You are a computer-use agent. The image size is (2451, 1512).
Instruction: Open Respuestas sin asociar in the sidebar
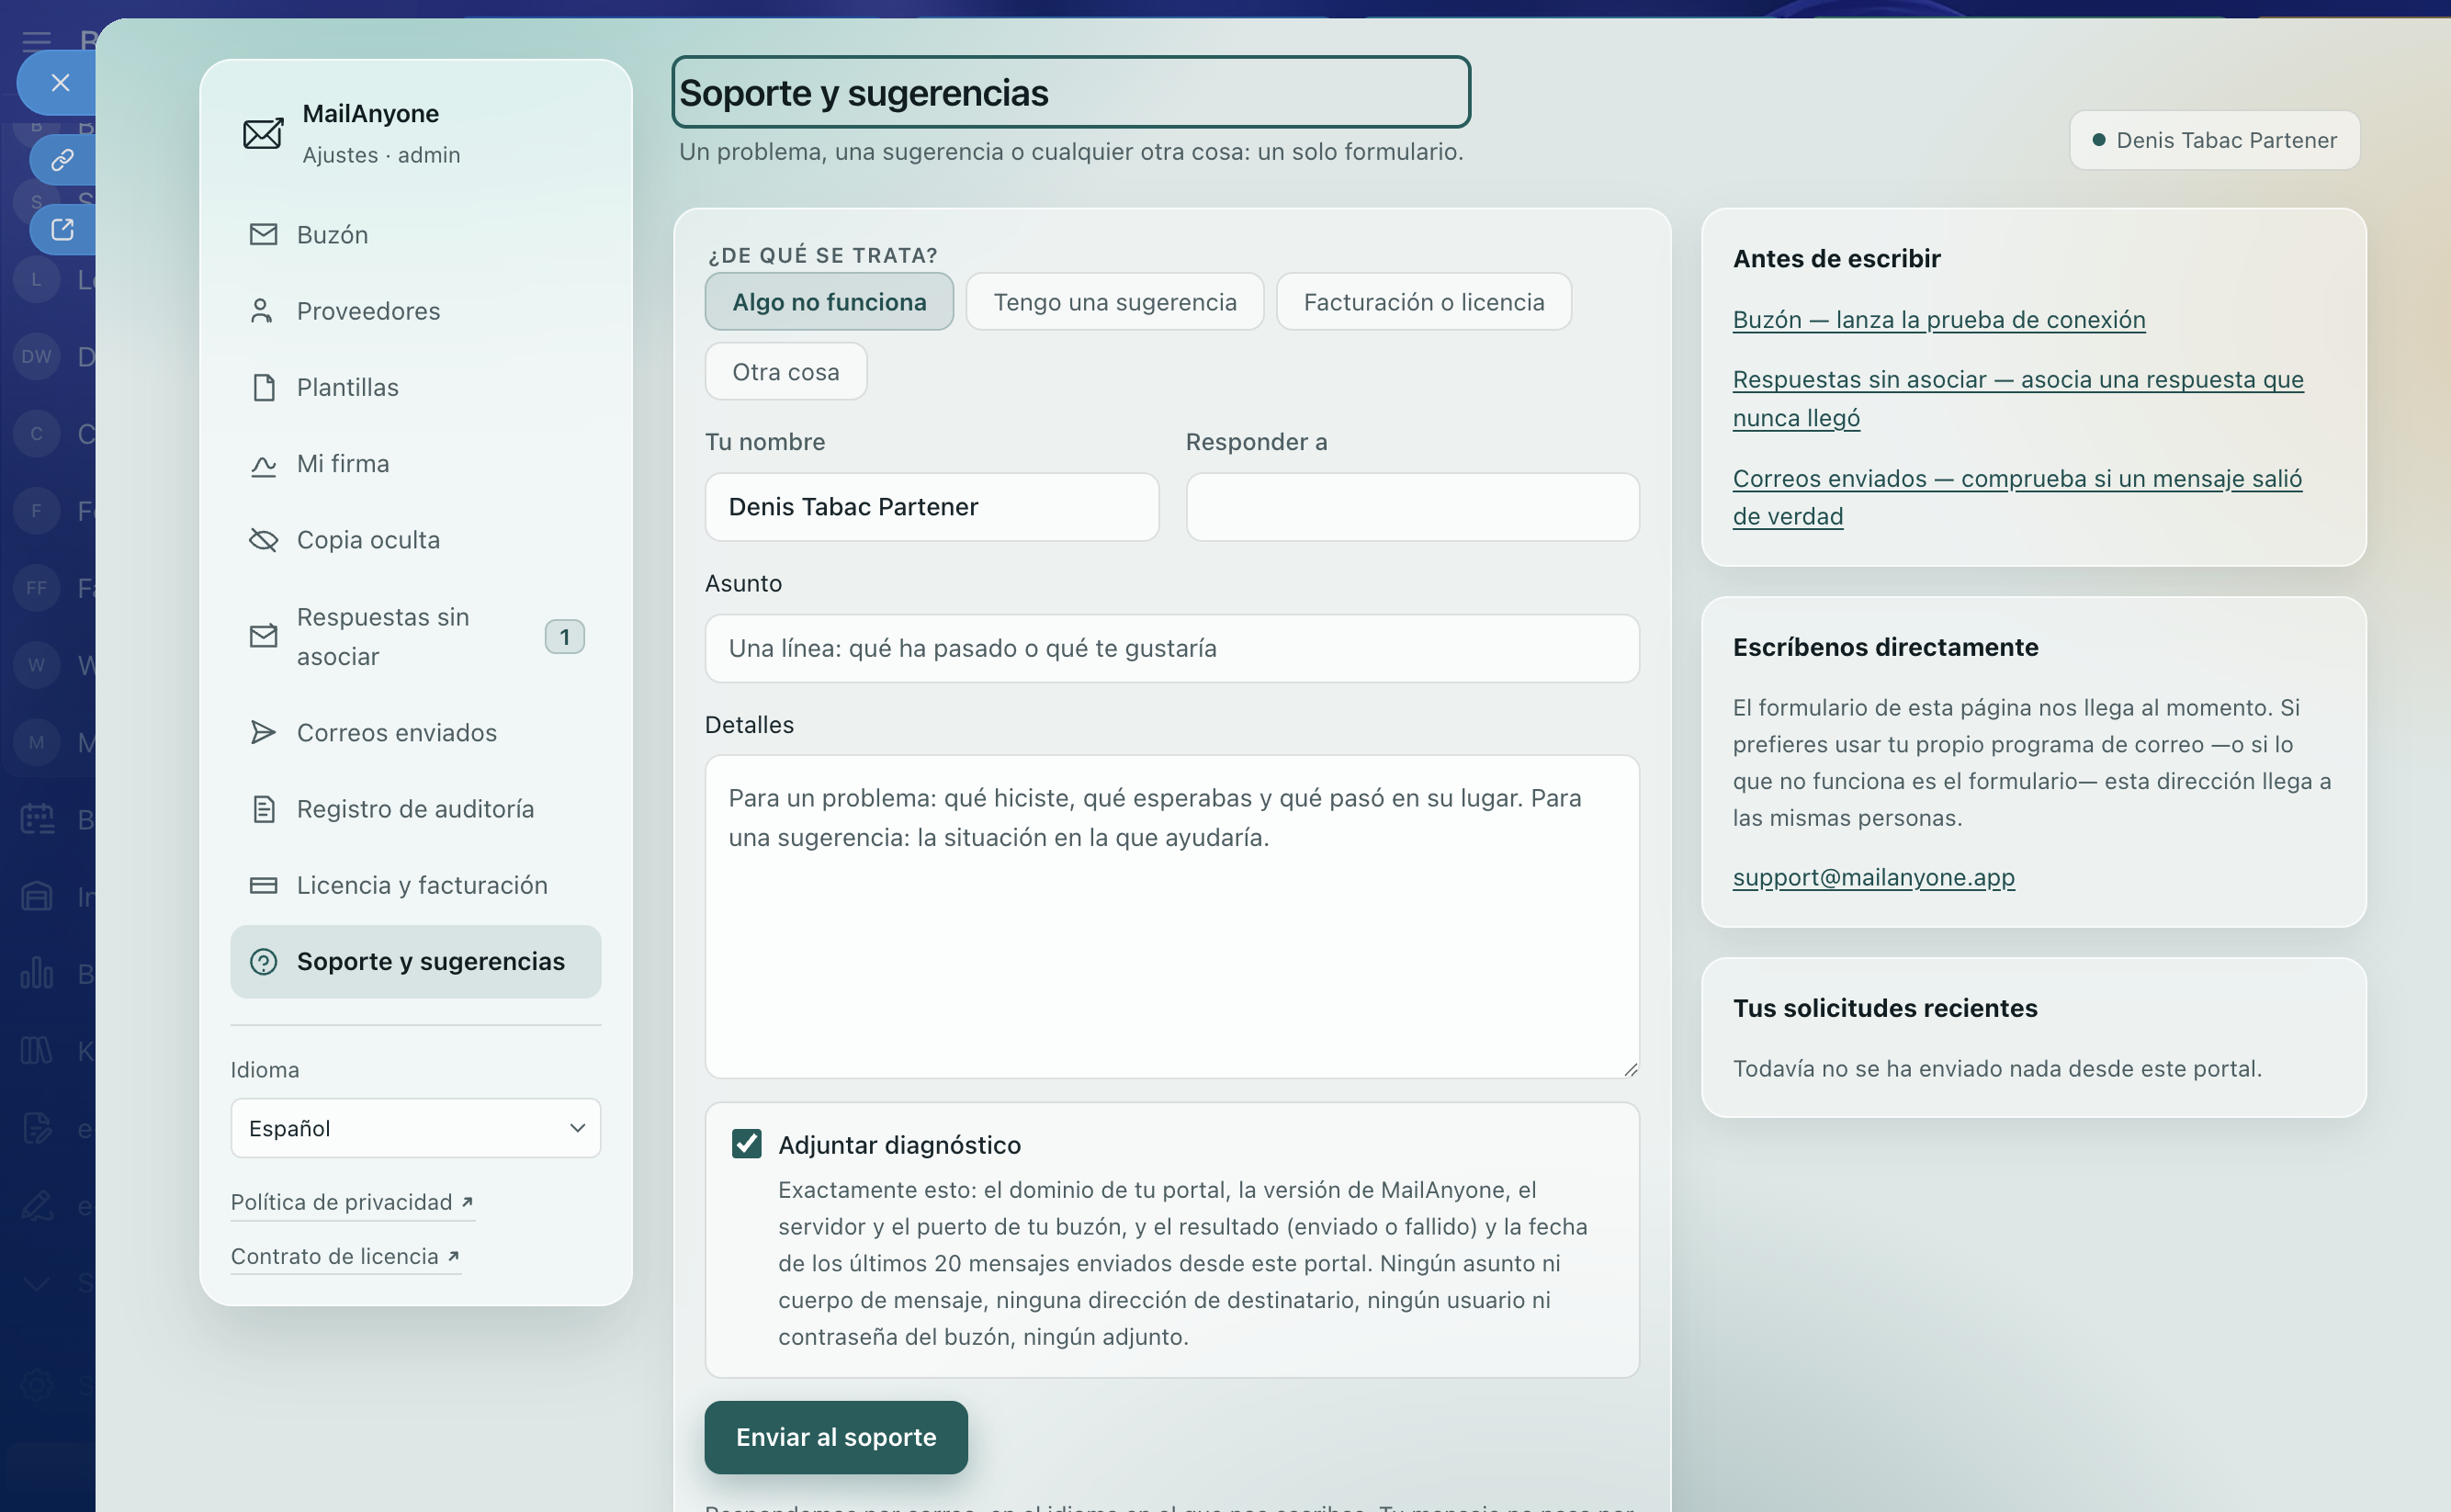pyautogui.click(x=416, y=636)
